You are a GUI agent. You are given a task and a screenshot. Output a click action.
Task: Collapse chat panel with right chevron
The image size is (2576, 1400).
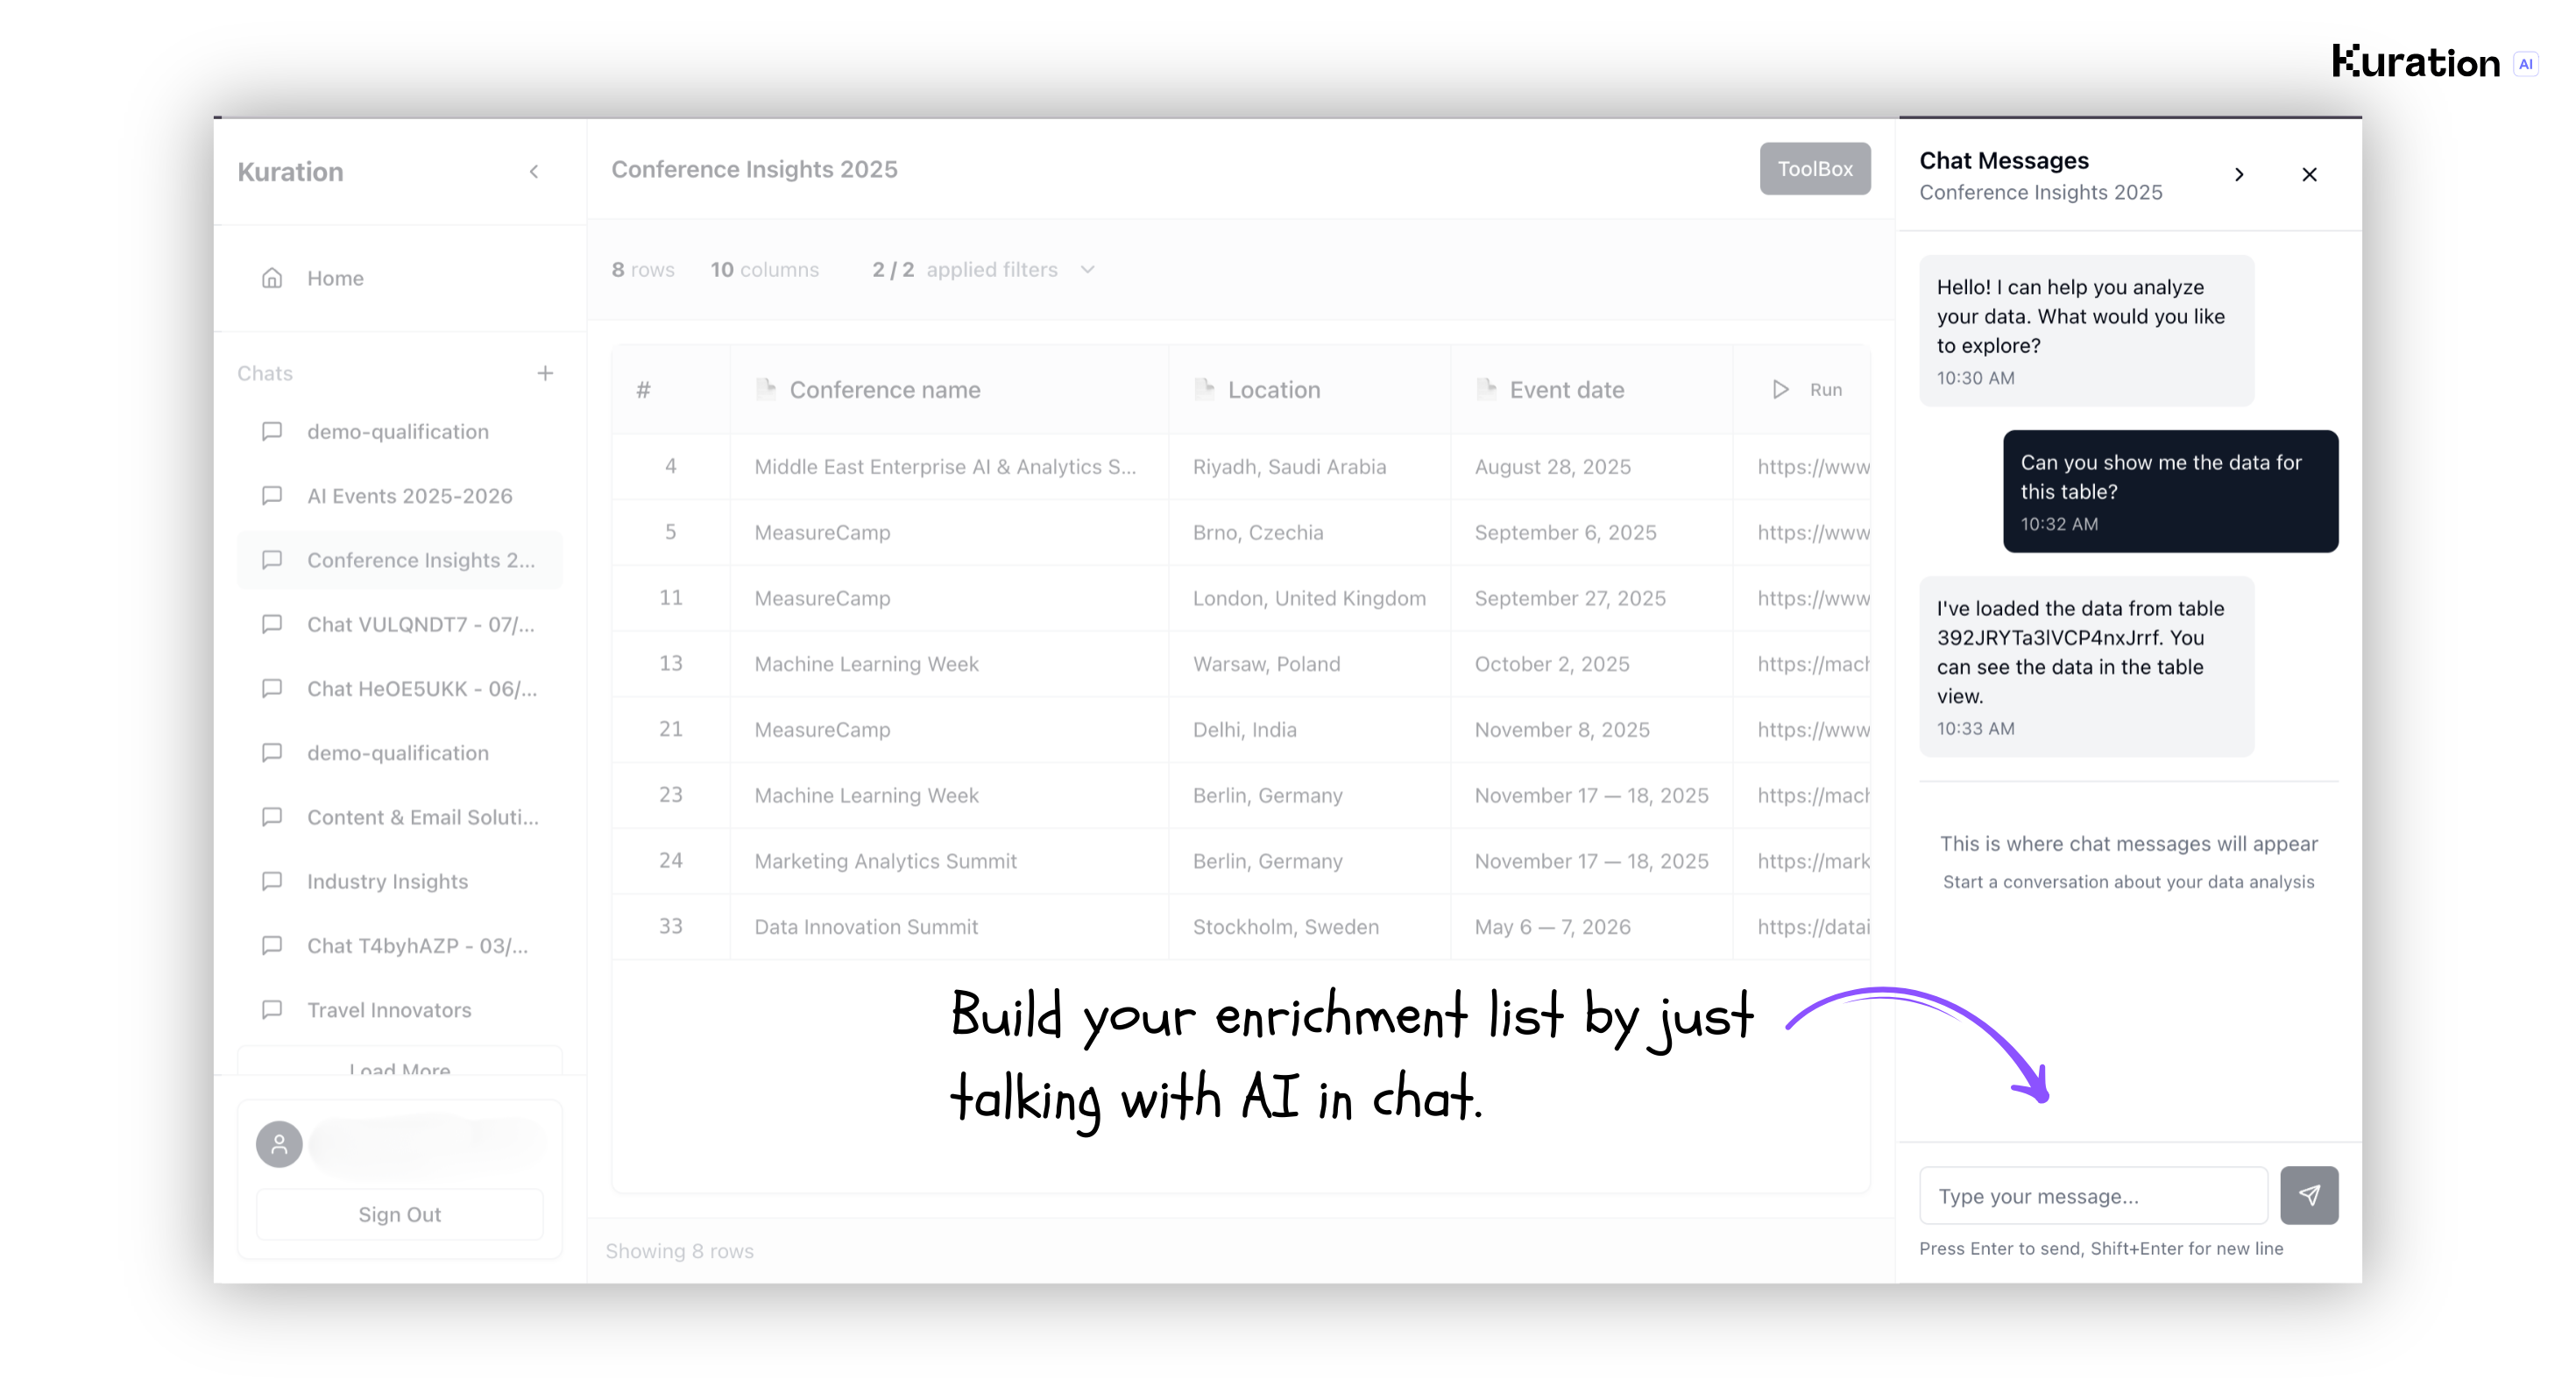(2239, 175)
